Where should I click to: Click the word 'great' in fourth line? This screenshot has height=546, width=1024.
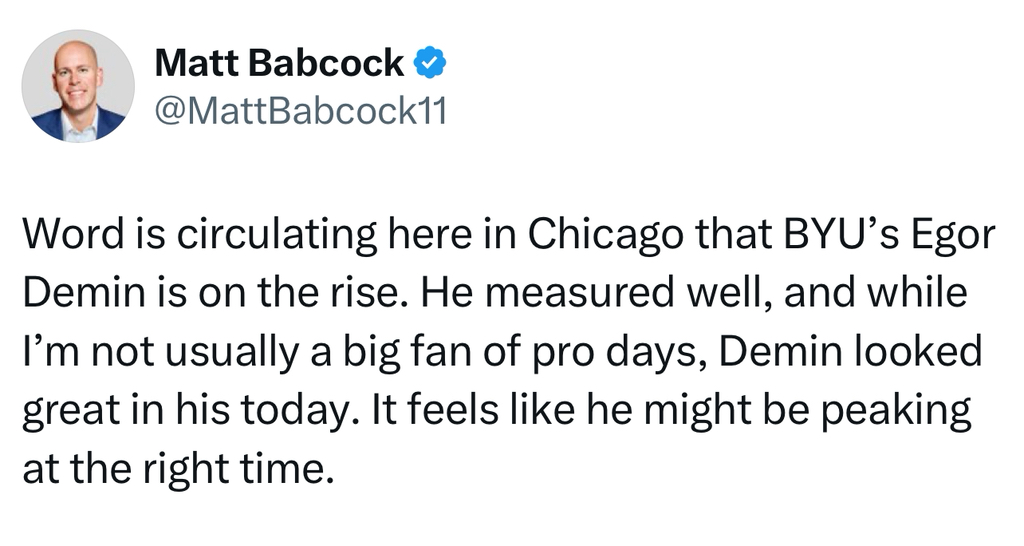[x=68, y=411]
